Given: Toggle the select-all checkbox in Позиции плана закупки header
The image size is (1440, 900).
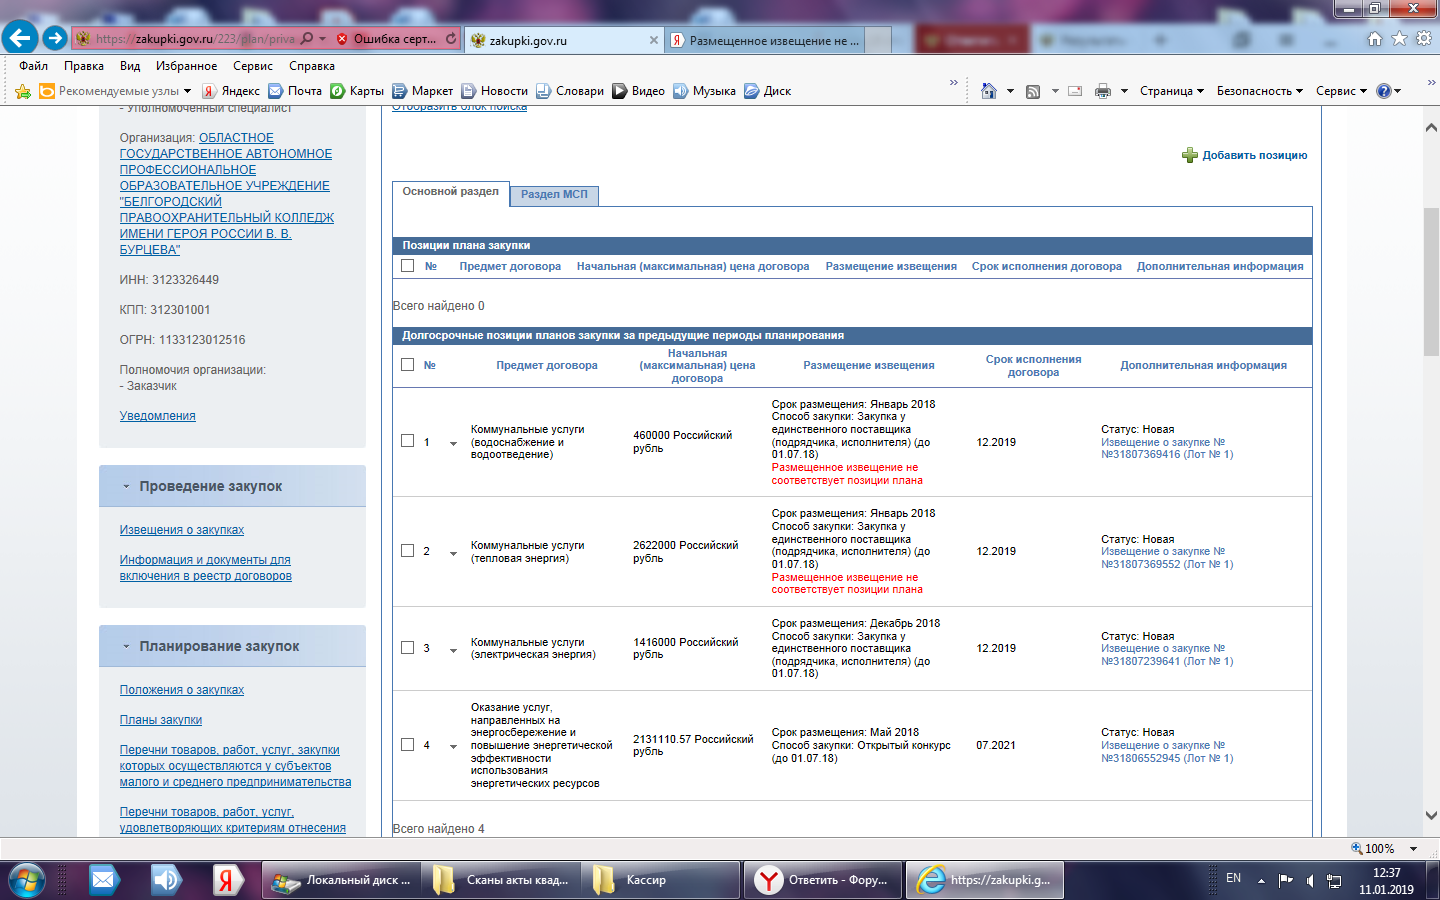Looking at the screenshot, I should (x=407, y=266).
